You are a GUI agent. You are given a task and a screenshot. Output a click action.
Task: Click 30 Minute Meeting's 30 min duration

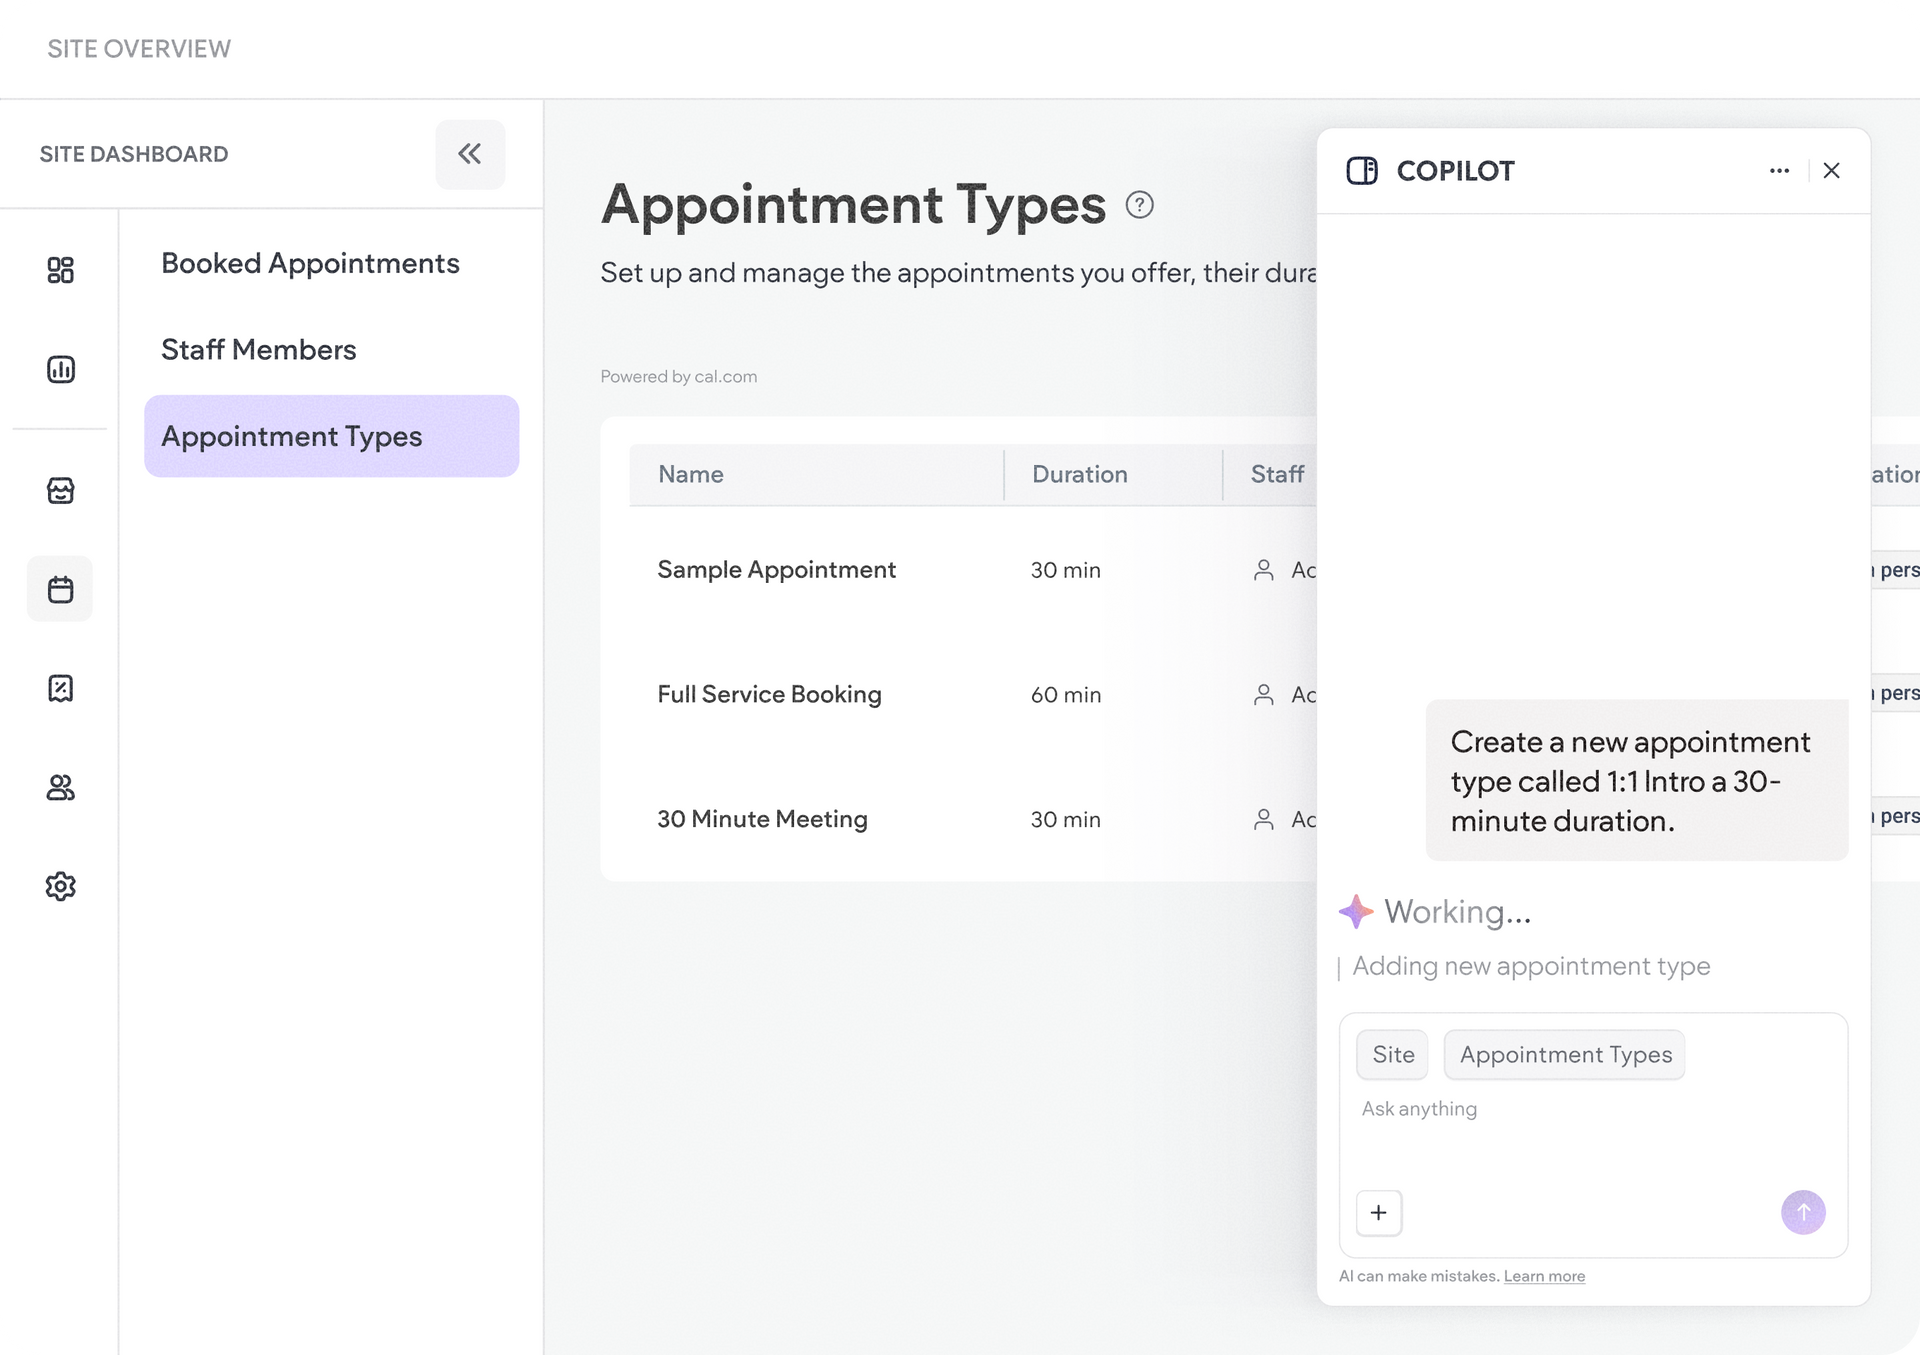click(x=1066, y=820)
